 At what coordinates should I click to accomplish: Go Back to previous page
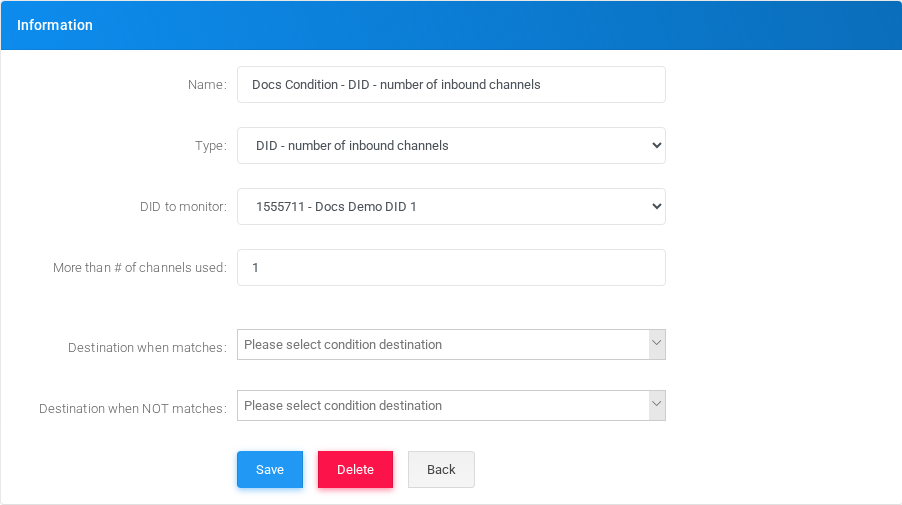[441, 469]
